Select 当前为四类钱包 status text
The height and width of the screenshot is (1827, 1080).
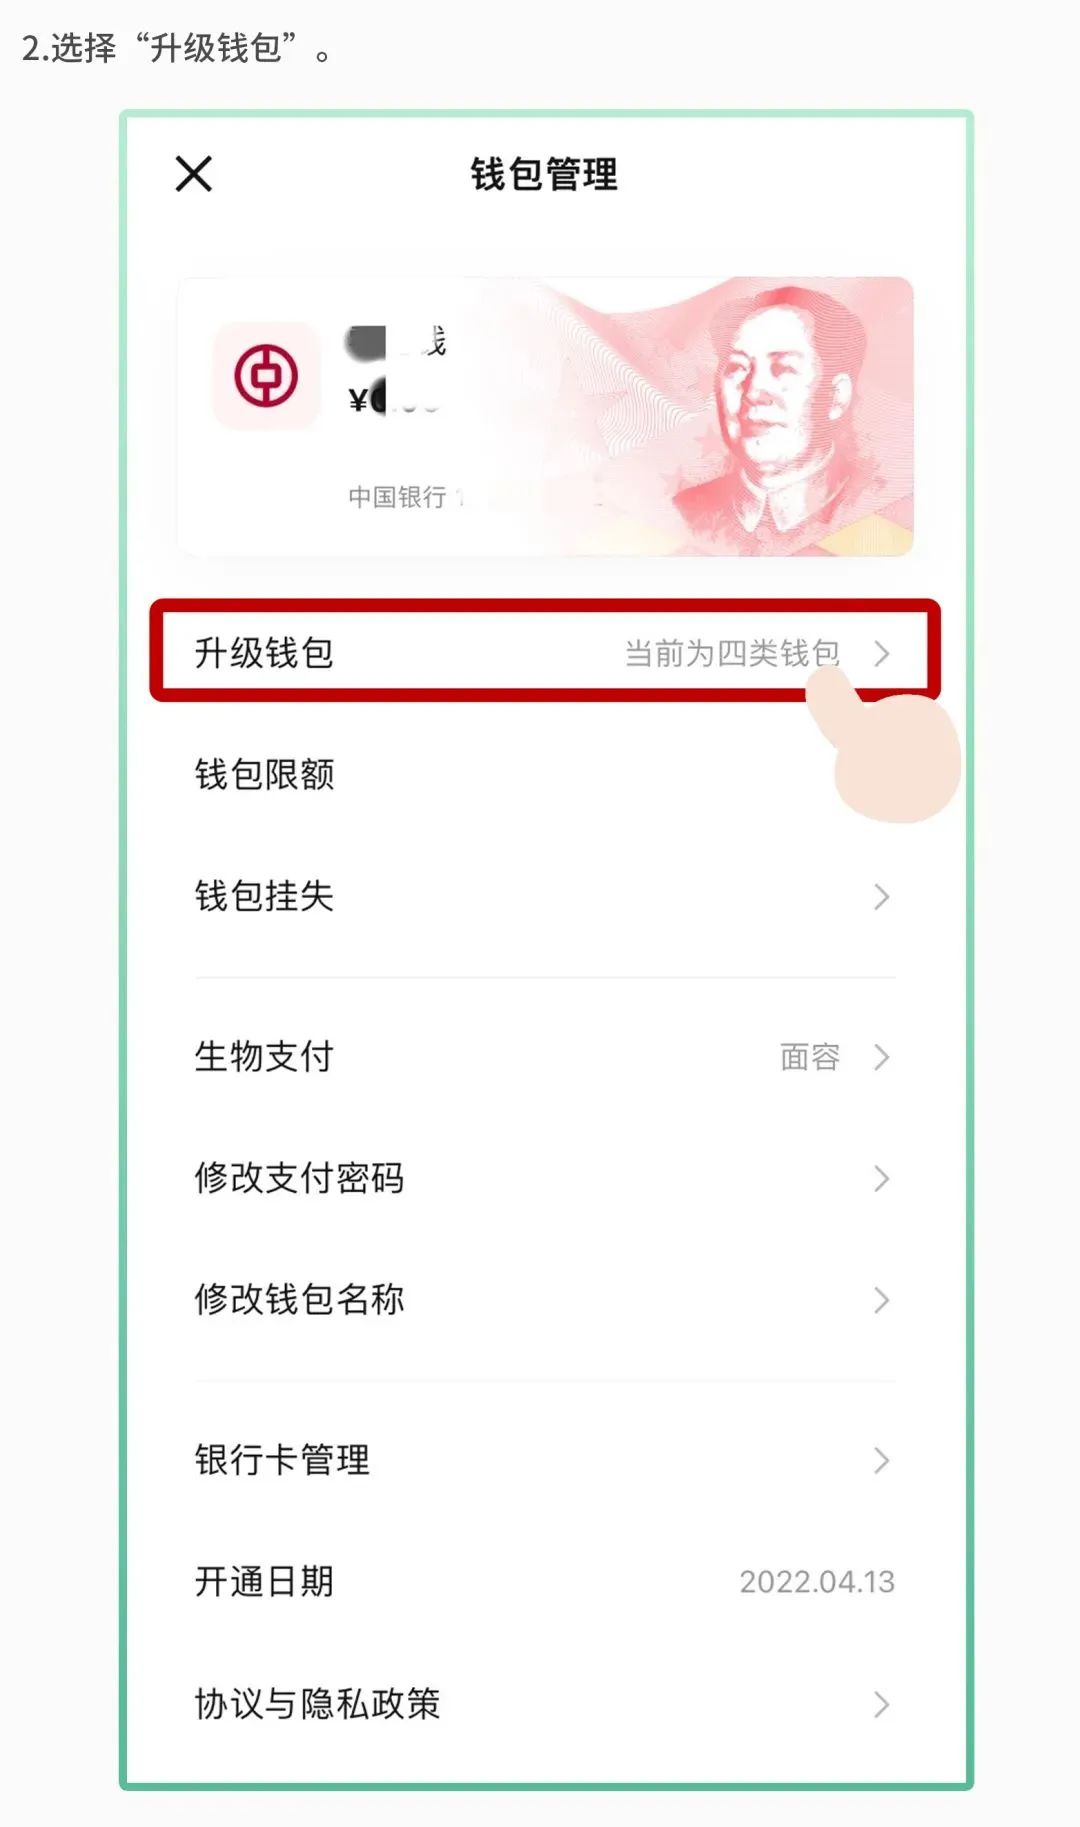click(732, 653)
